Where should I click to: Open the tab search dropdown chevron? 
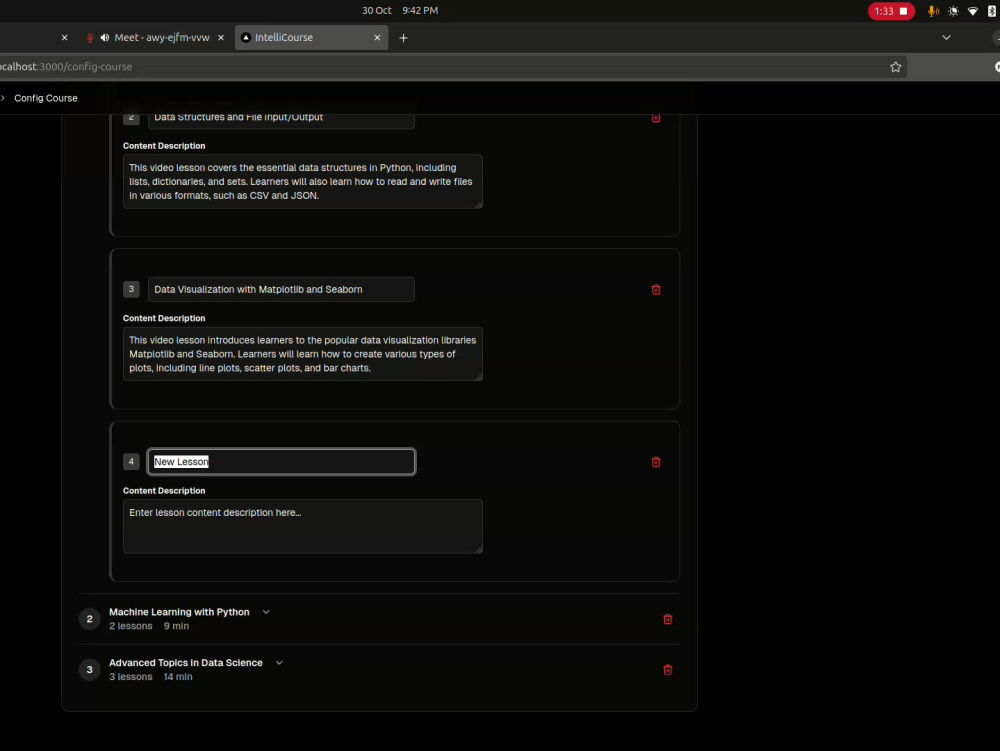946,38
